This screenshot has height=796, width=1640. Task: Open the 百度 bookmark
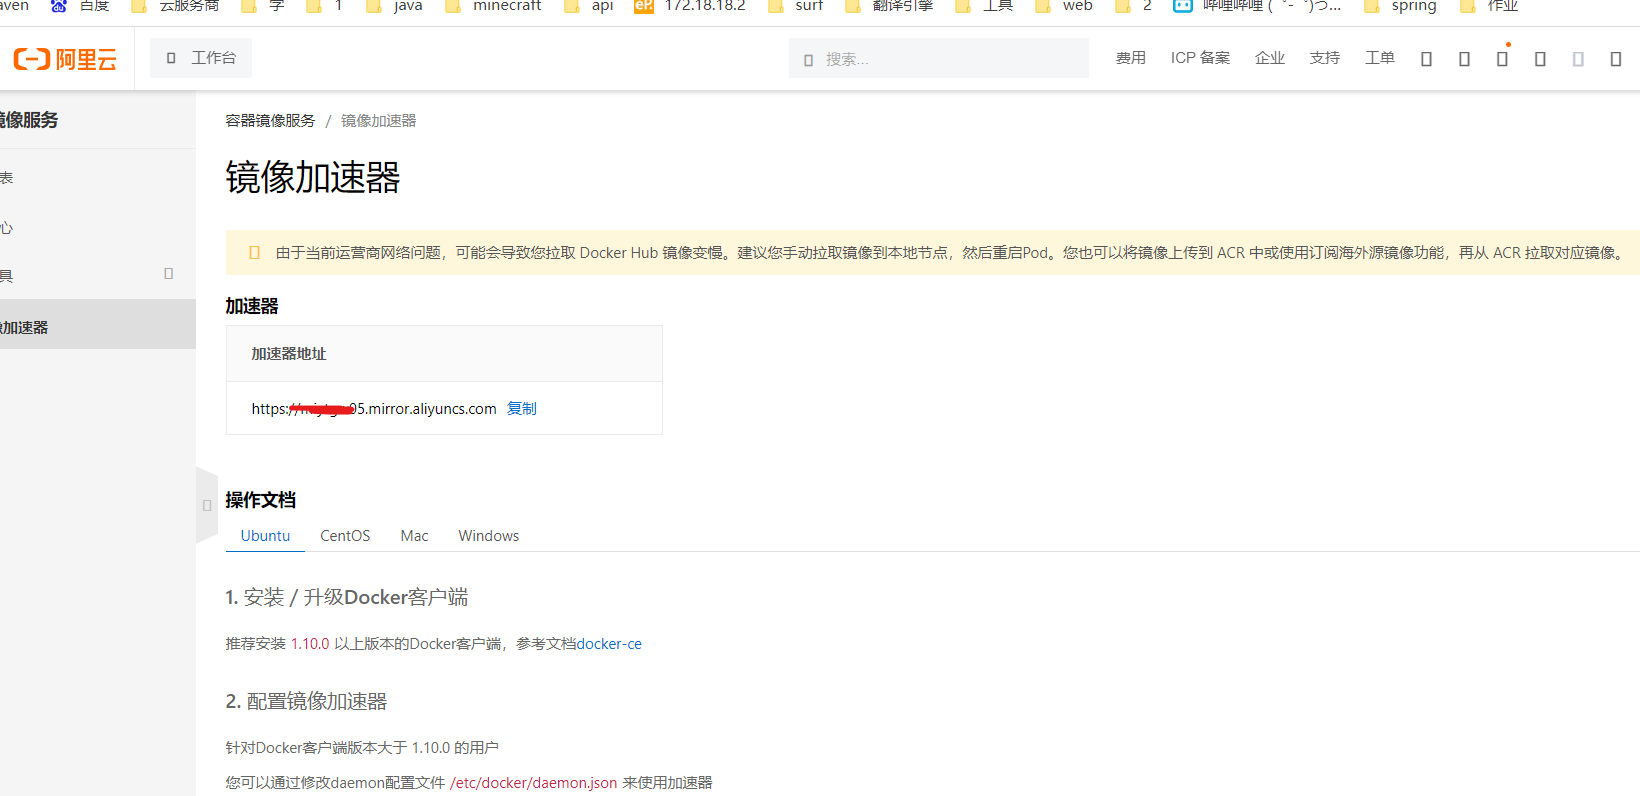[80, 6]
